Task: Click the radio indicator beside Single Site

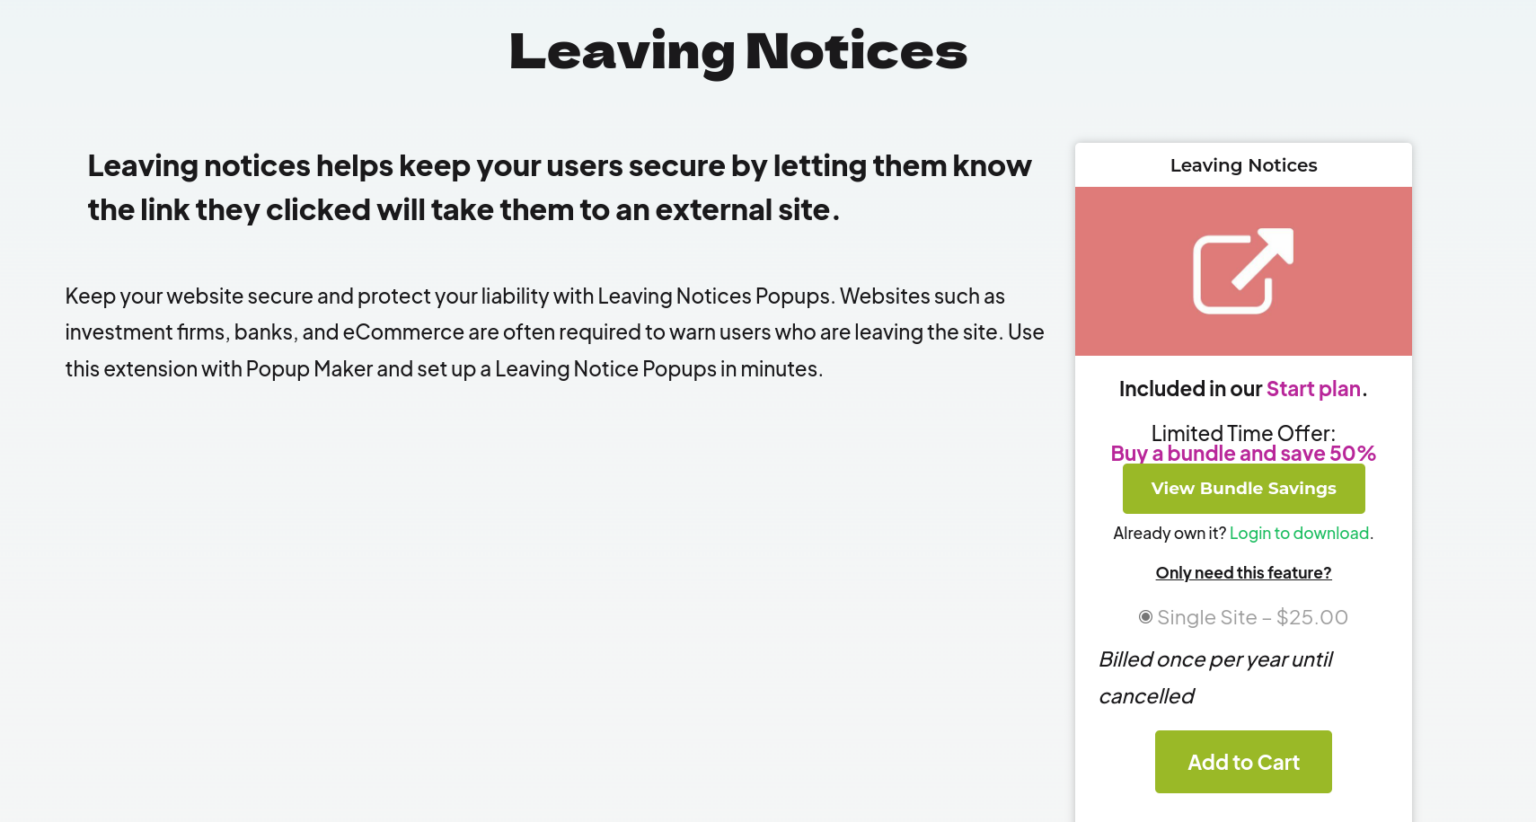Action: click(x=1145, y=616)
